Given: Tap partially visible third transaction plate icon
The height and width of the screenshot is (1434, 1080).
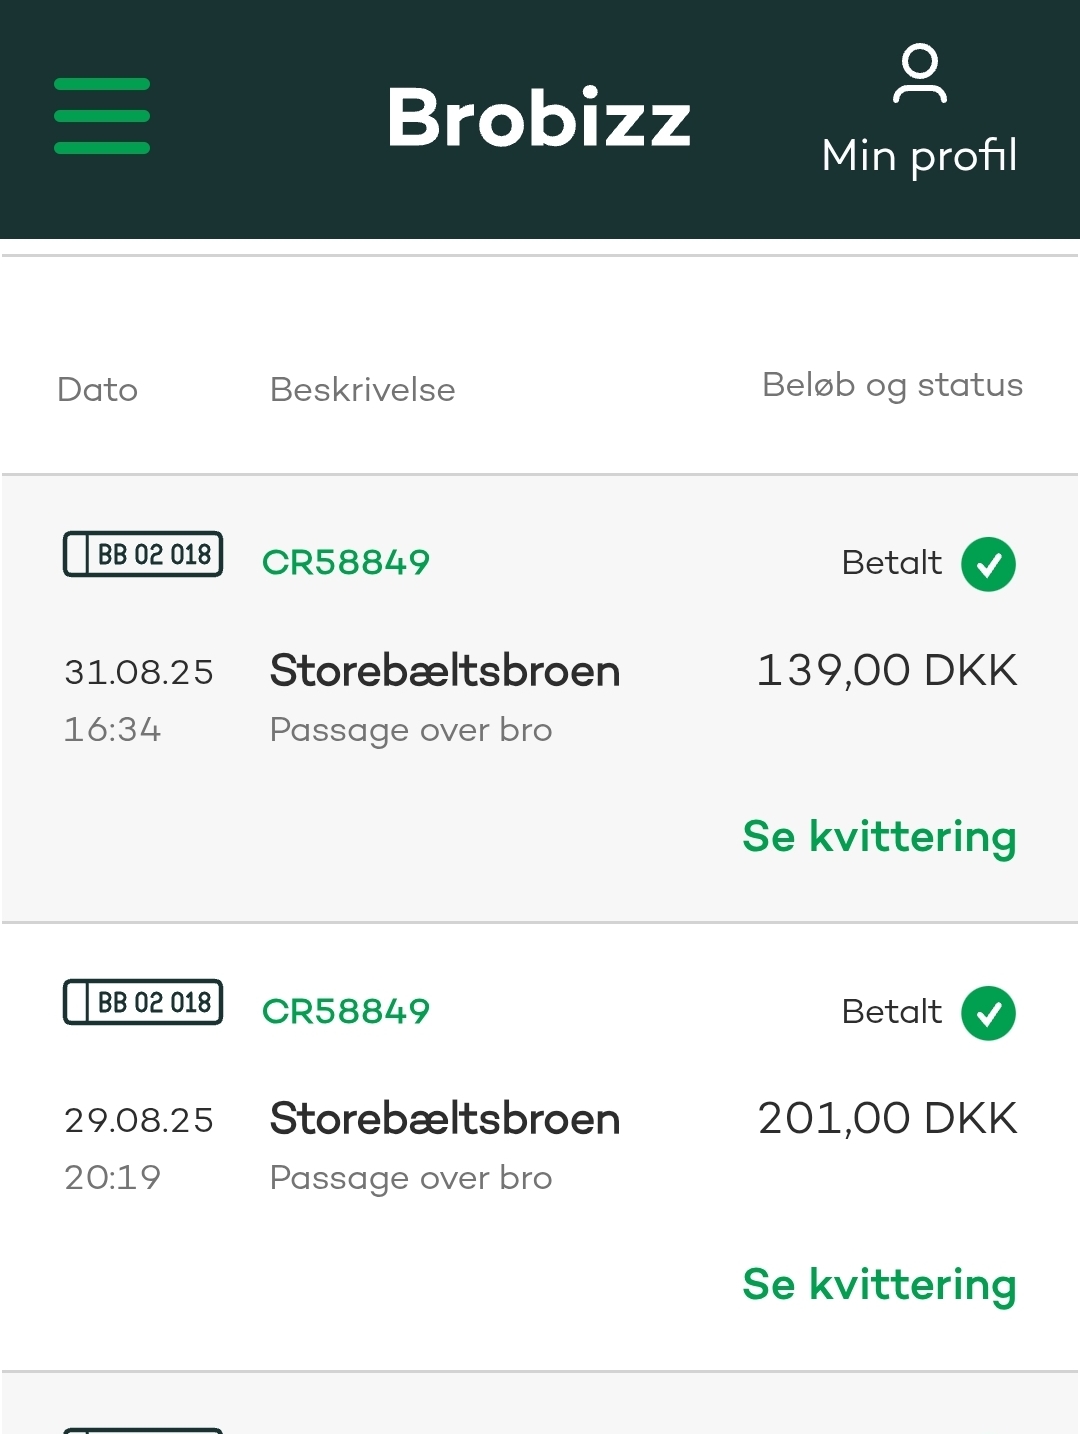Looking at the screenshot, I should tap(143, 1430).
